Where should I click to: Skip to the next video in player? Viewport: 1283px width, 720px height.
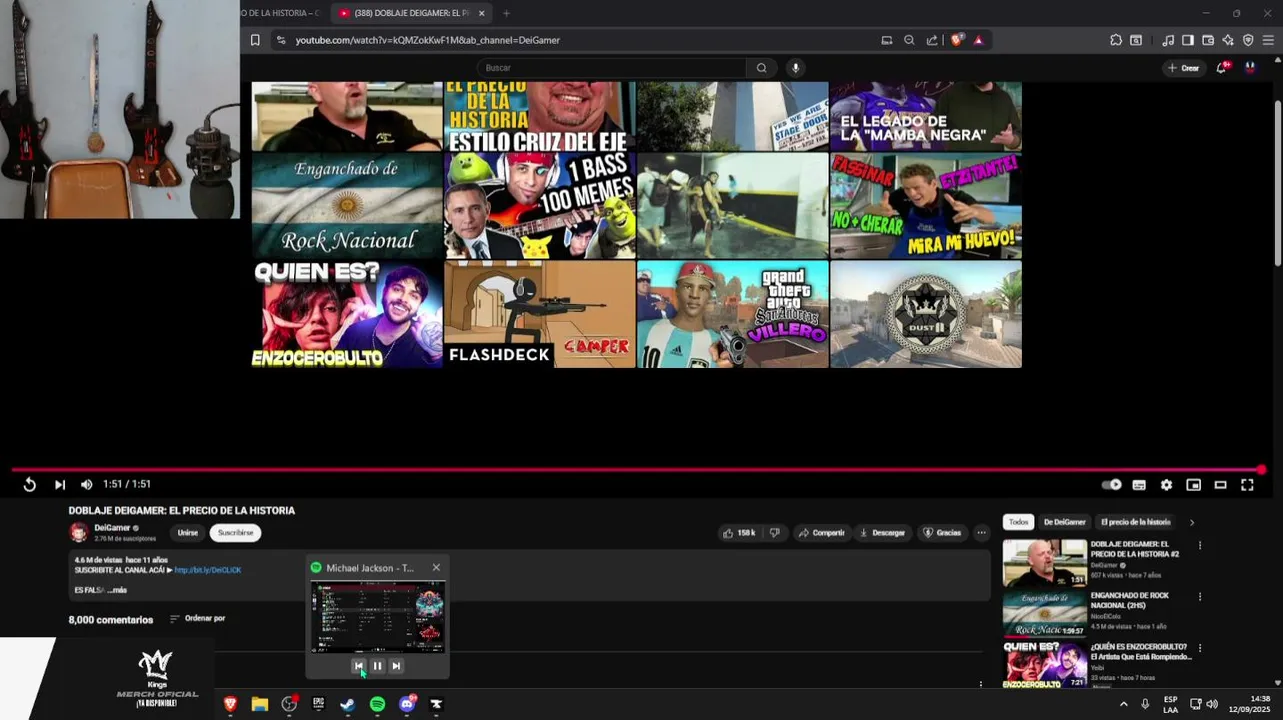point(60,484)
